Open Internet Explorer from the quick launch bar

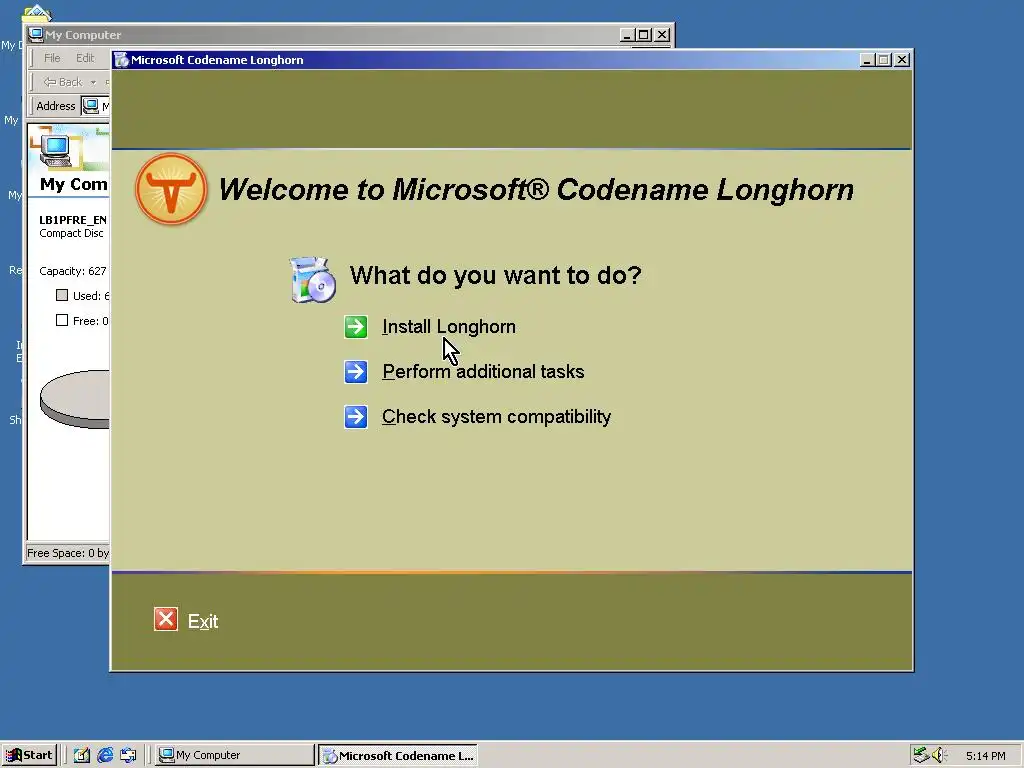(105, 755)
